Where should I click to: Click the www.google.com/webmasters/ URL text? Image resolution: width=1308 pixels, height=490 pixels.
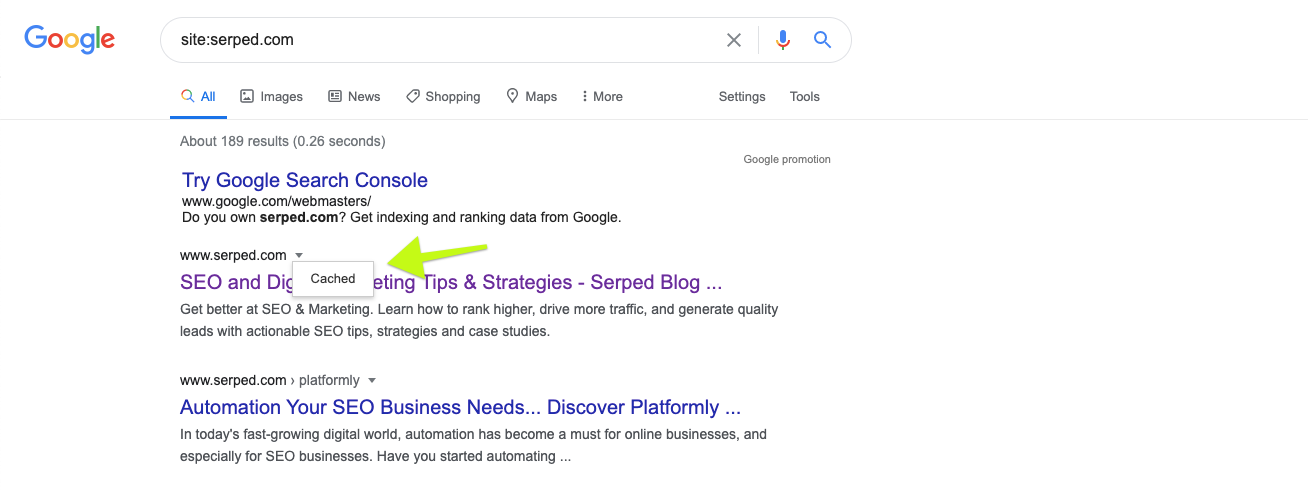click(x=276, y=201)
